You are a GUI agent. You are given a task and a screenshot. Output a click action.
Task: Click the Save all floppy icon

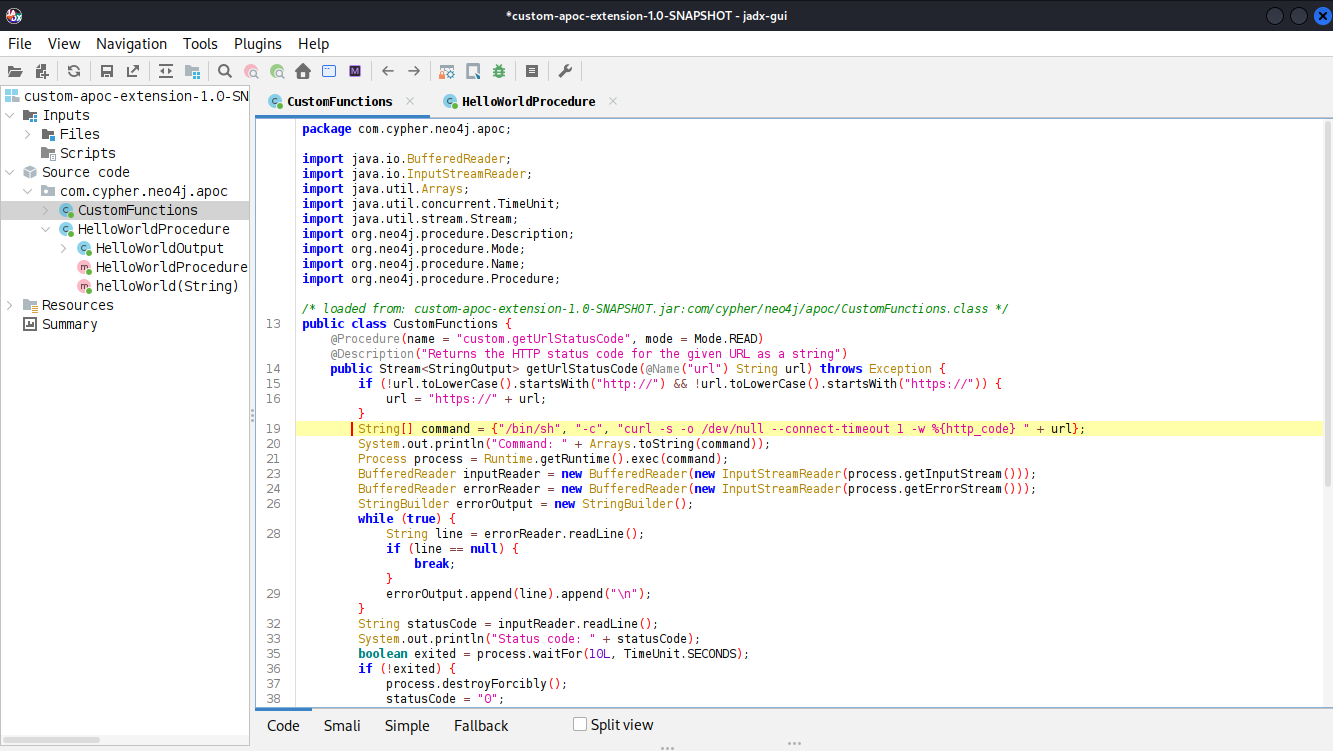(107, 71)
